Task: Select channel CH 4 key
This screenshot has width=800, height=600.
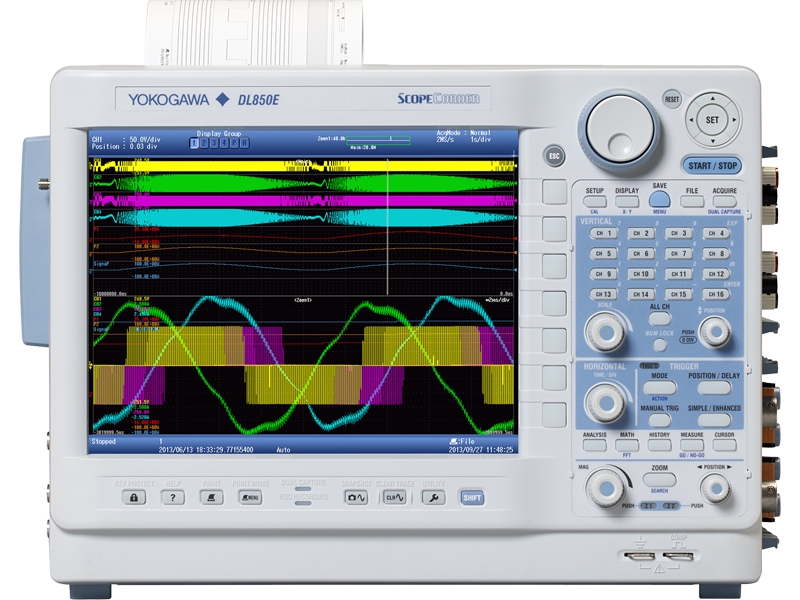Action: tap(716, 233)
